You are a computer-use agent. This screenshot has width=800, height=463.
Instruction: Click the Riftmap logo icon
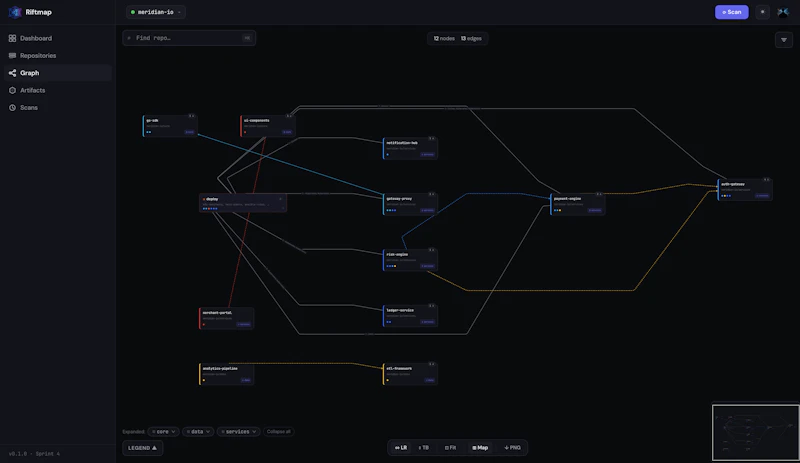[x=15, y=12]
